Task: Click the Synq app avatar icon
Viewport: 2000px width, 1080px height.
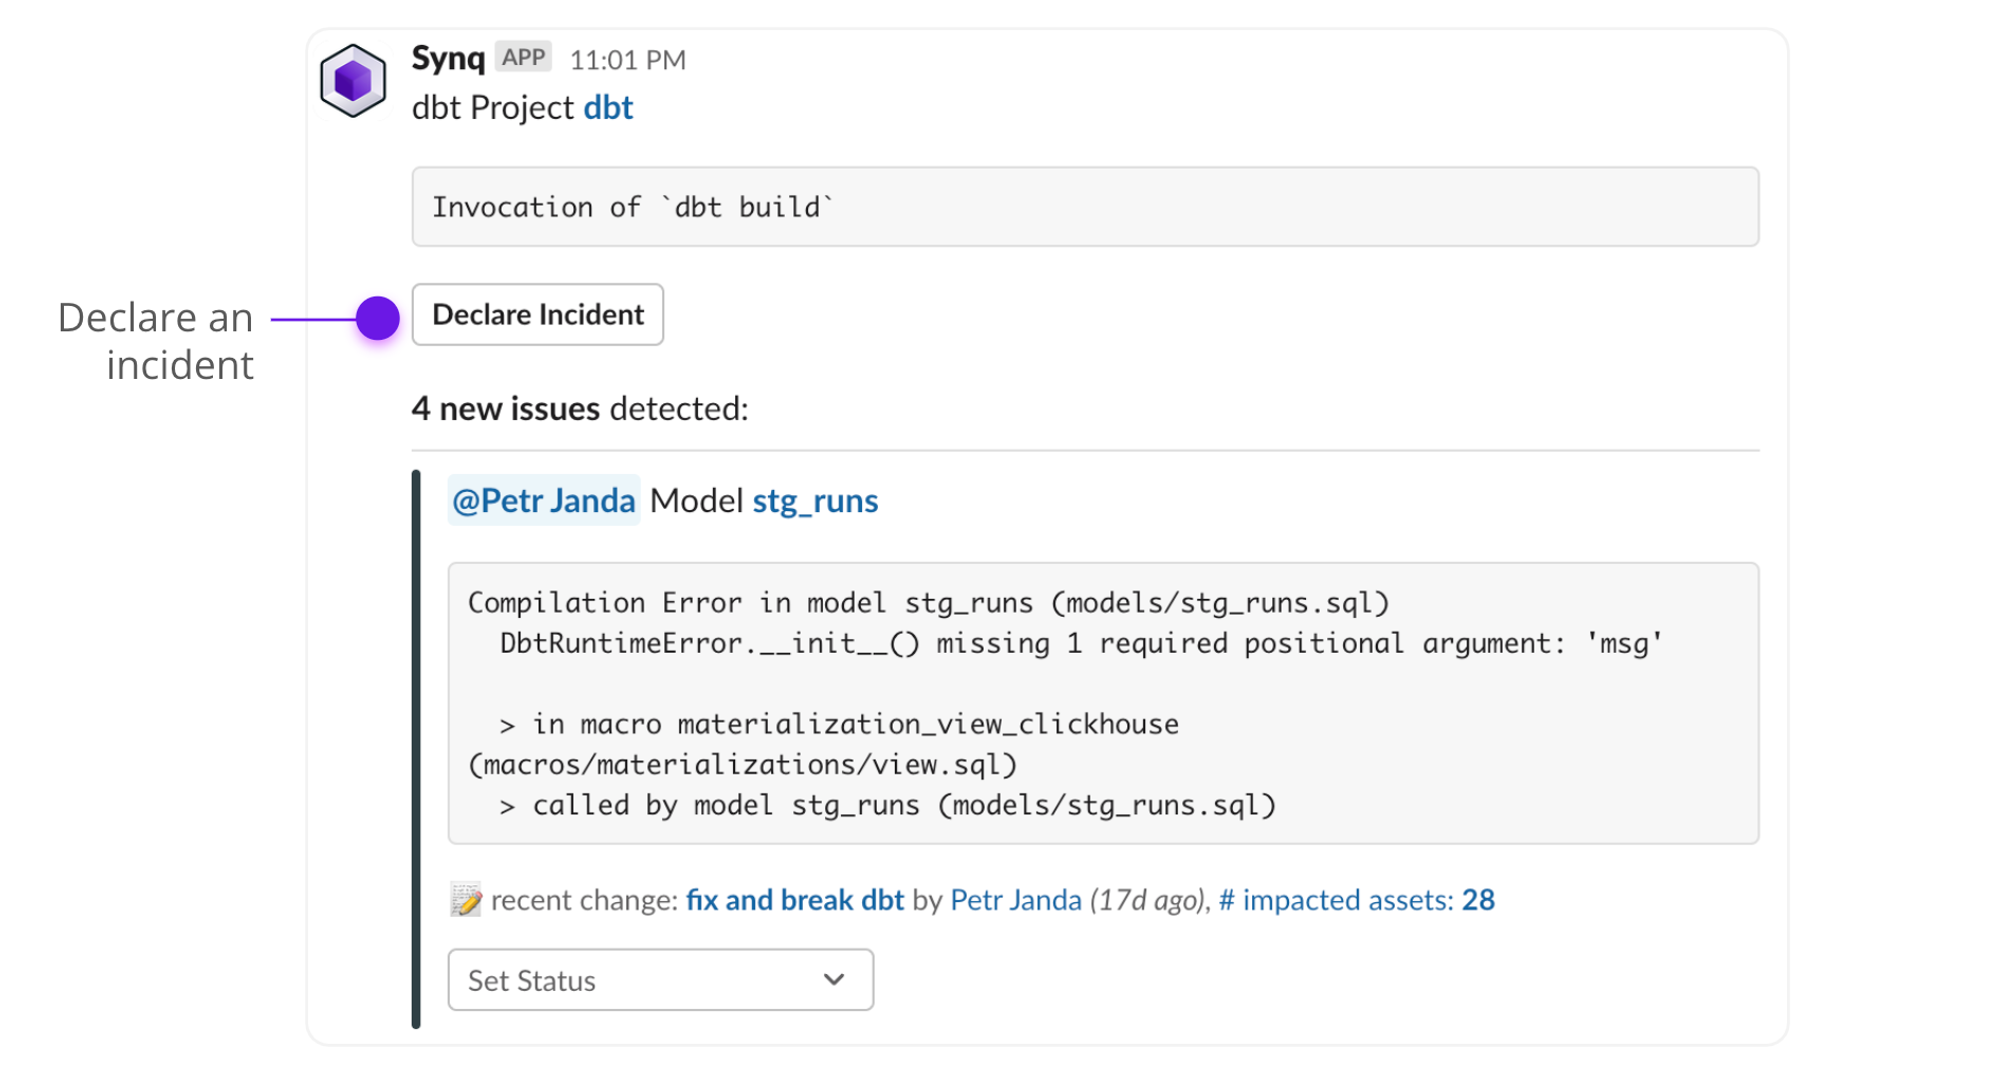Action: [352, 80]
